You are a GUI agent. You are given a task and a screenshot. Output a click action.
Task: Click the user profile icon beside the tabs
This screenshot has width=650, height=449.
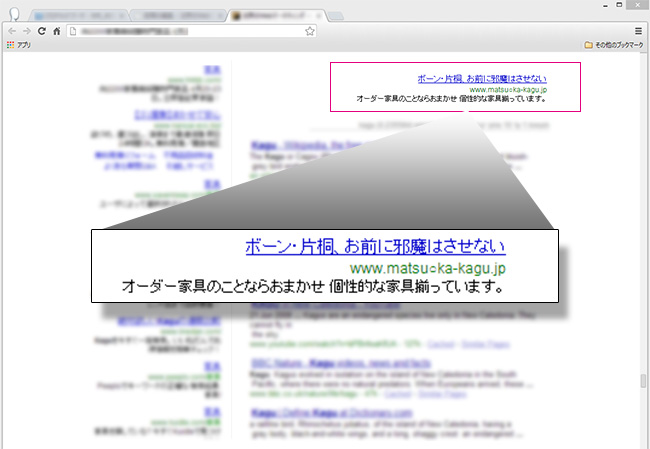pyautogui.click(x=14, y=14)
